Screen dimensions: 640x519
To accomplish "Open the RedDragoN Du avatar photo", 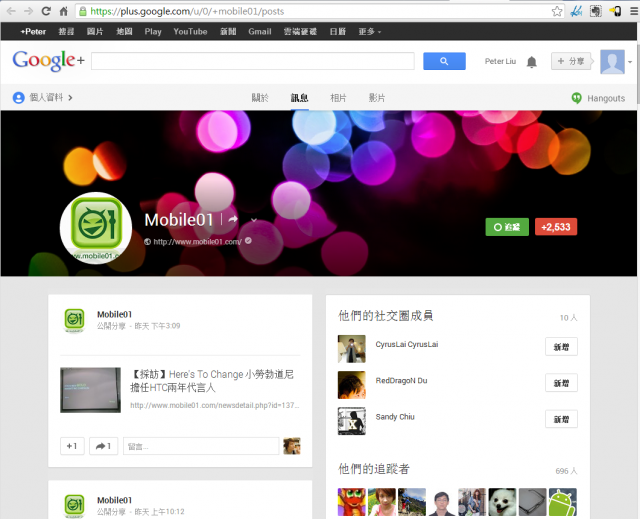I will click(x=351, y=385).
